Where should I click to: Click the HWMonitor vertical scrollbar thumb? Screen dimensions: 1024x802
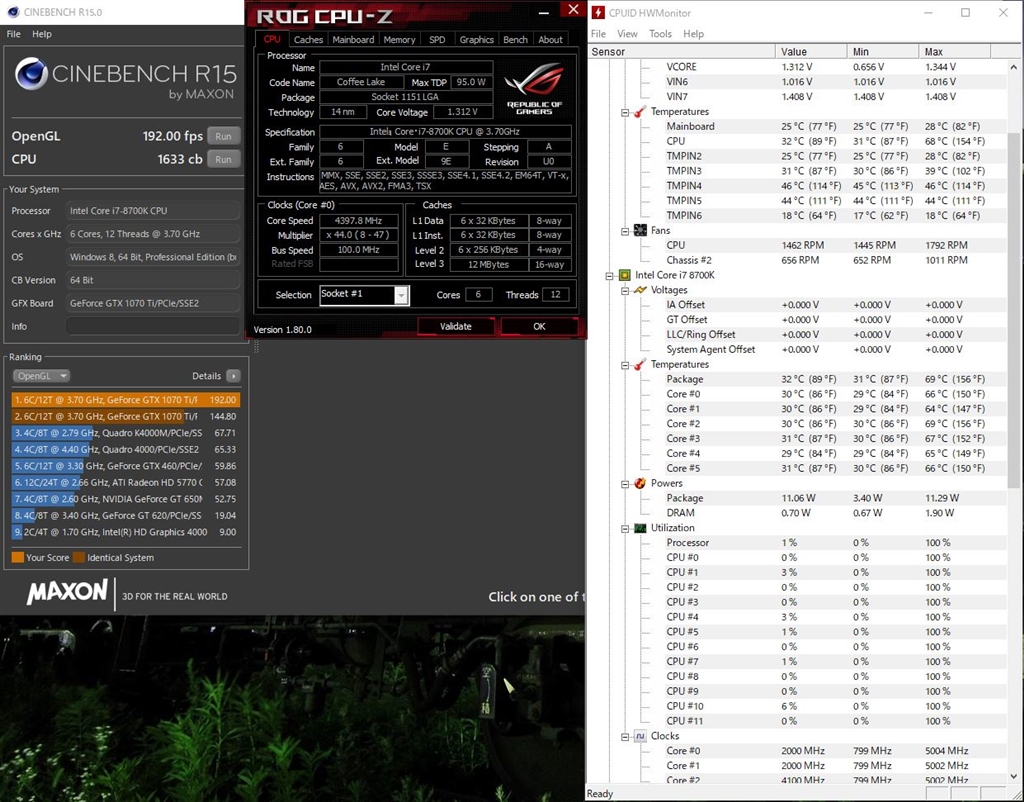(x=1014, y=310)
